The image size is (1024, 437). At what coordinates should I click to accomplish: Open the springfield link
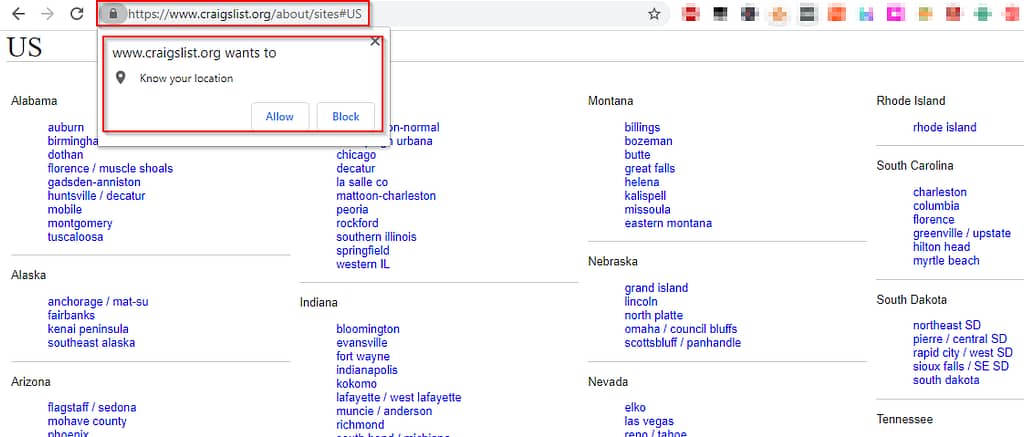click(x=362, y=251)
